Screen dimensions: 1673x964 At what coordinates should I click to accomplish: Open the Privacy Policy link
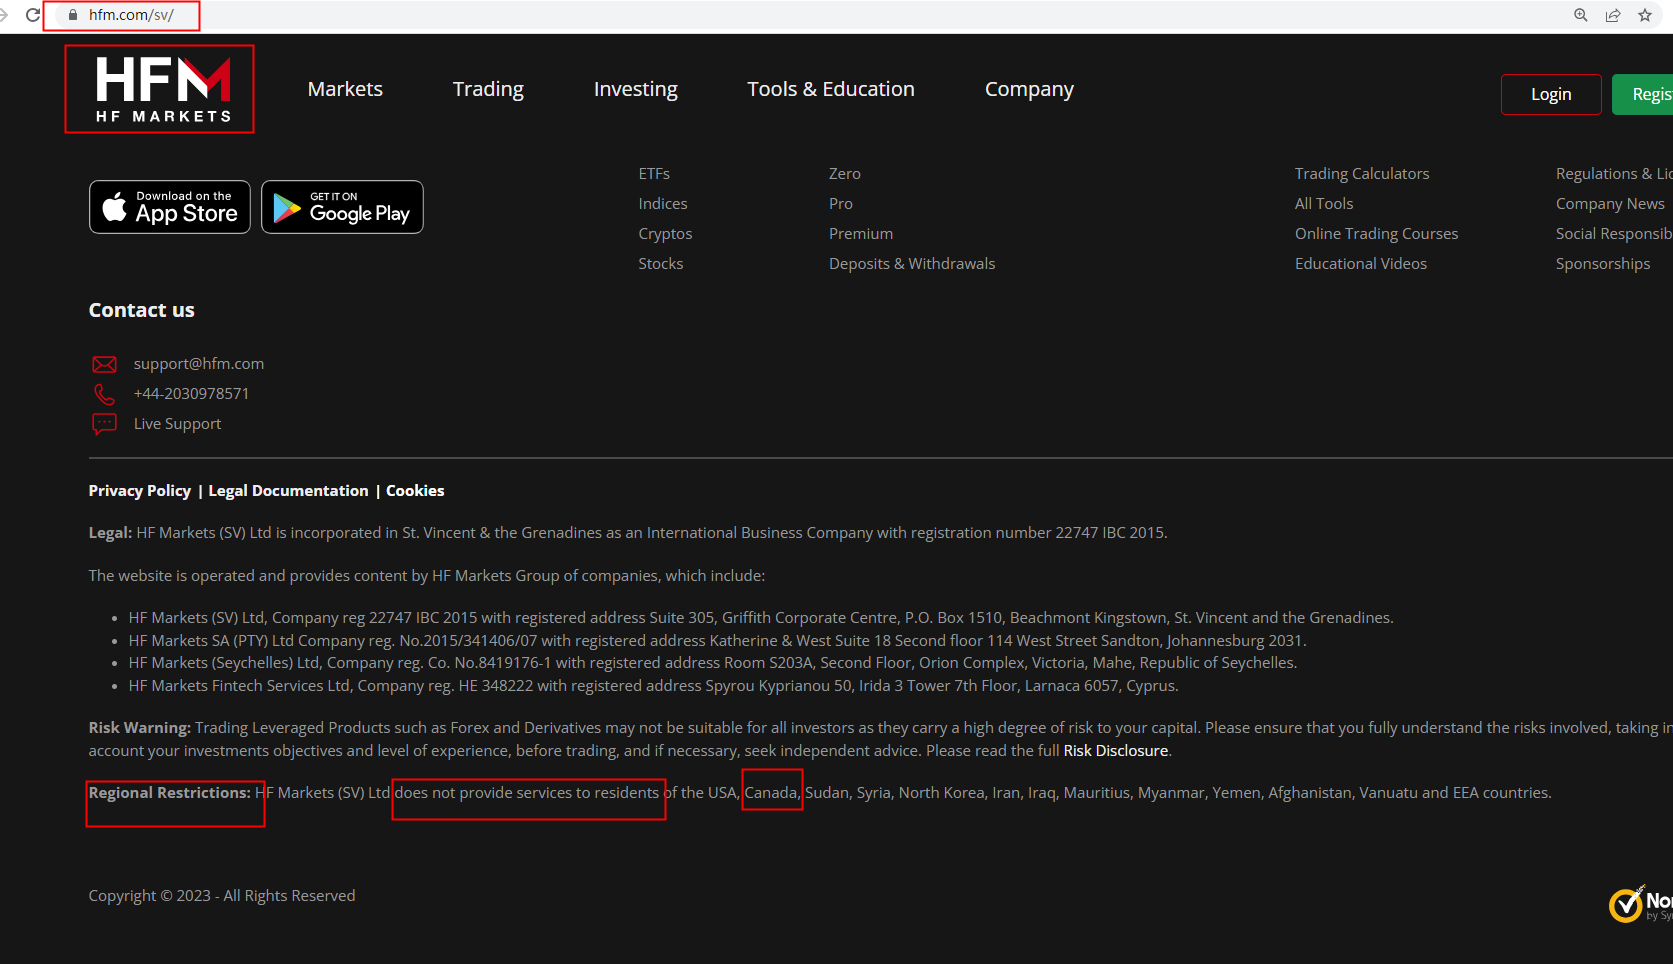click(x=139, y=491)
